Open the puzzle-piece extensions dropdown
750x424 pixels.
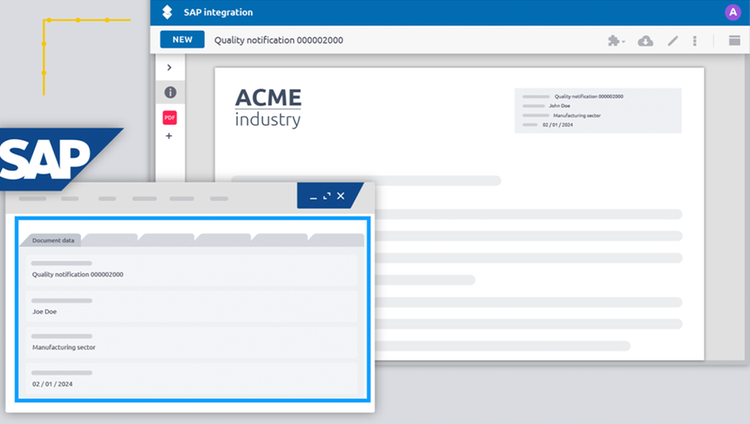click(616, 41)
